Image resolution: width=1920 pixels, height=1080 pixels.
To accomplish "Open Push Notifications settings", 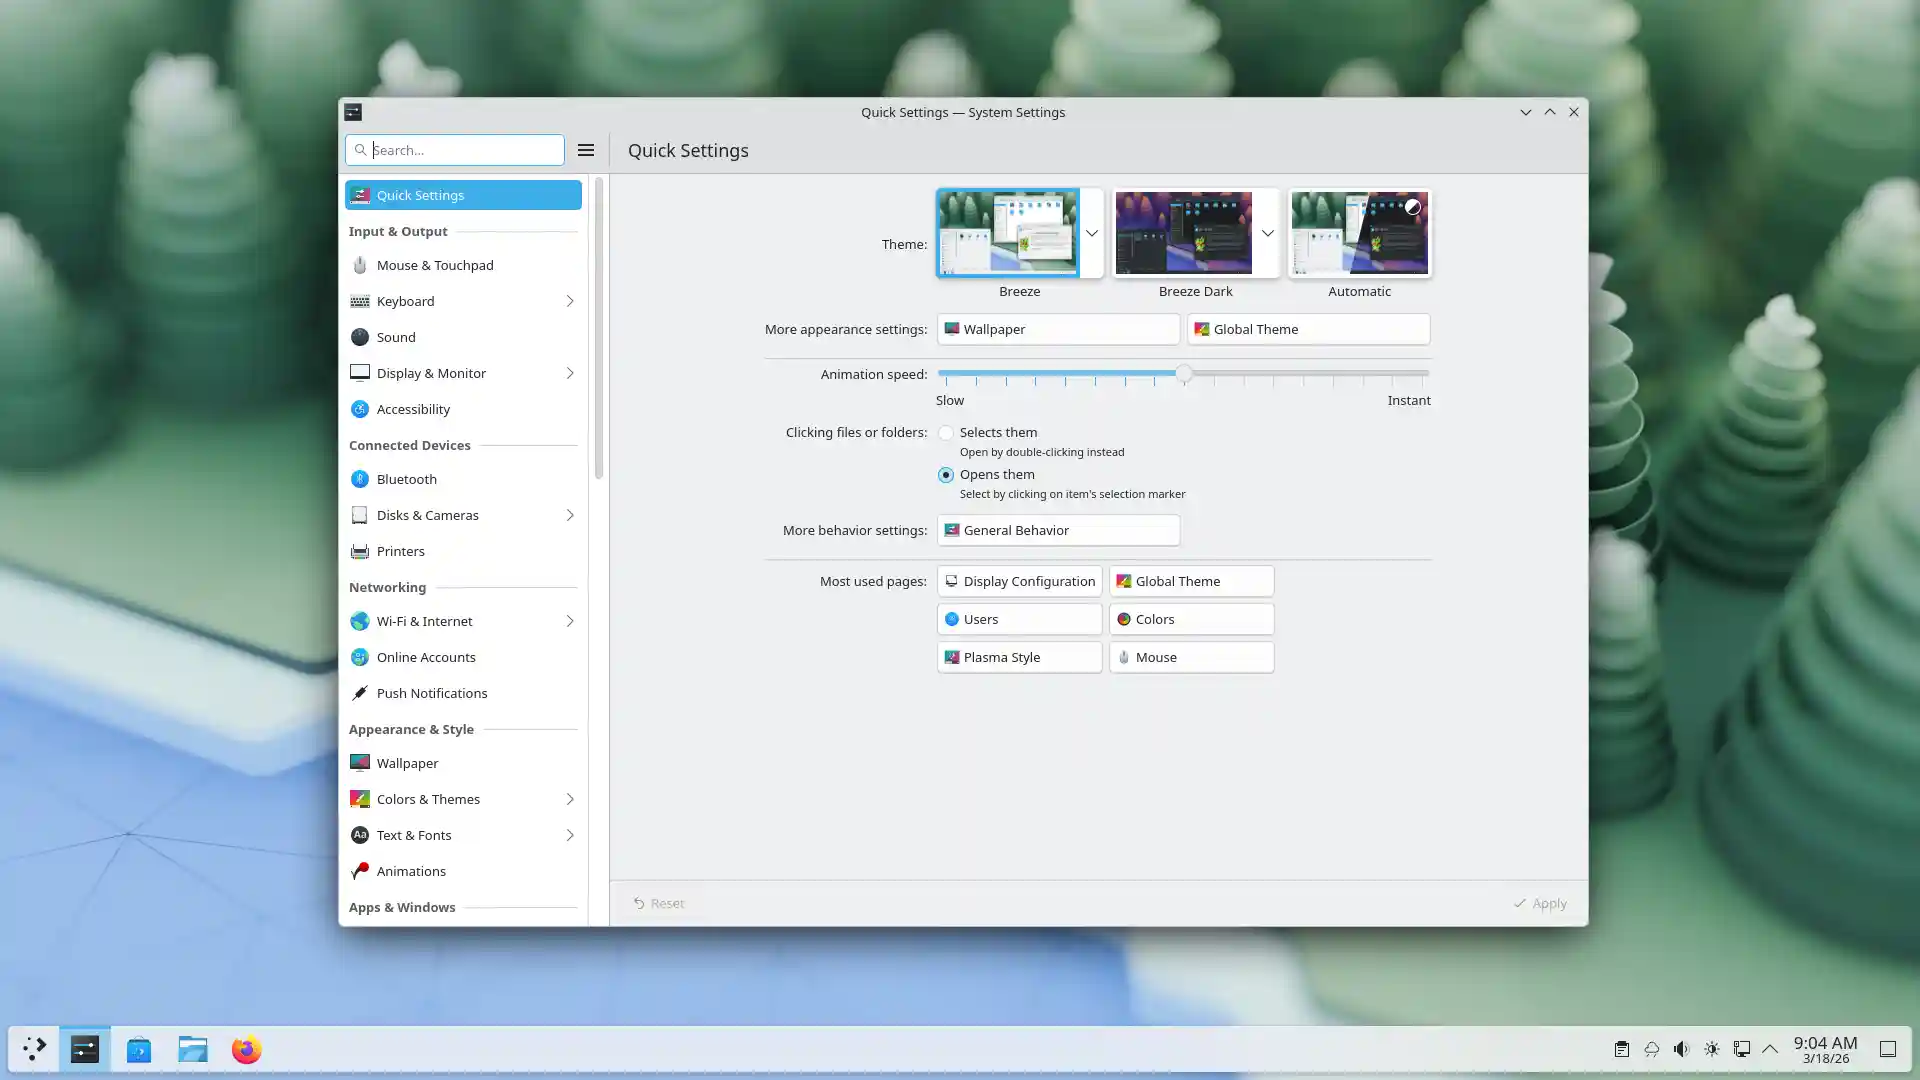I will 431,693.
